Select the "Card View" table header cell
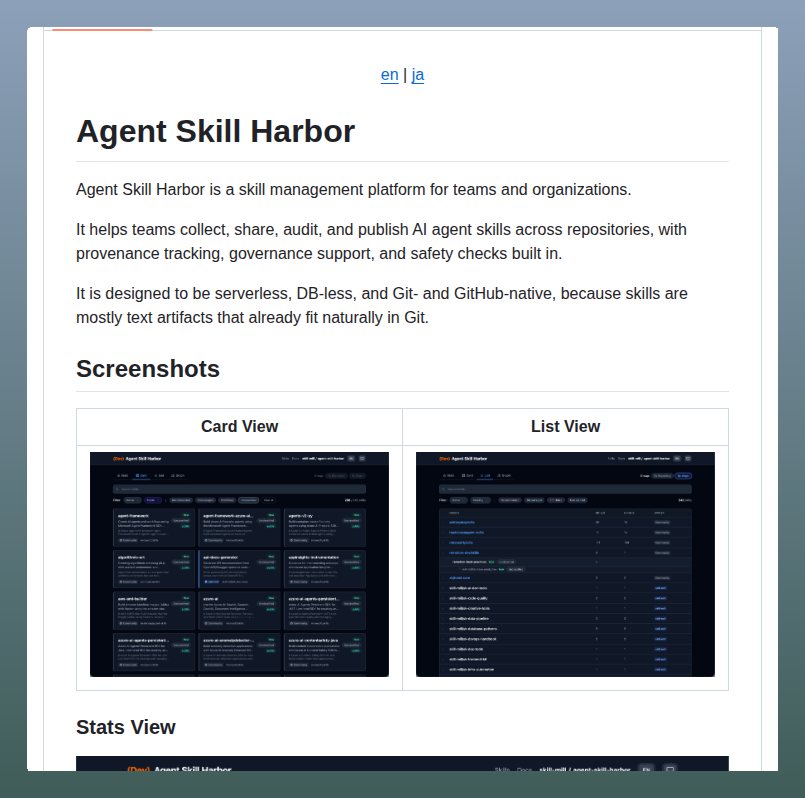 (x=239, y=427)
